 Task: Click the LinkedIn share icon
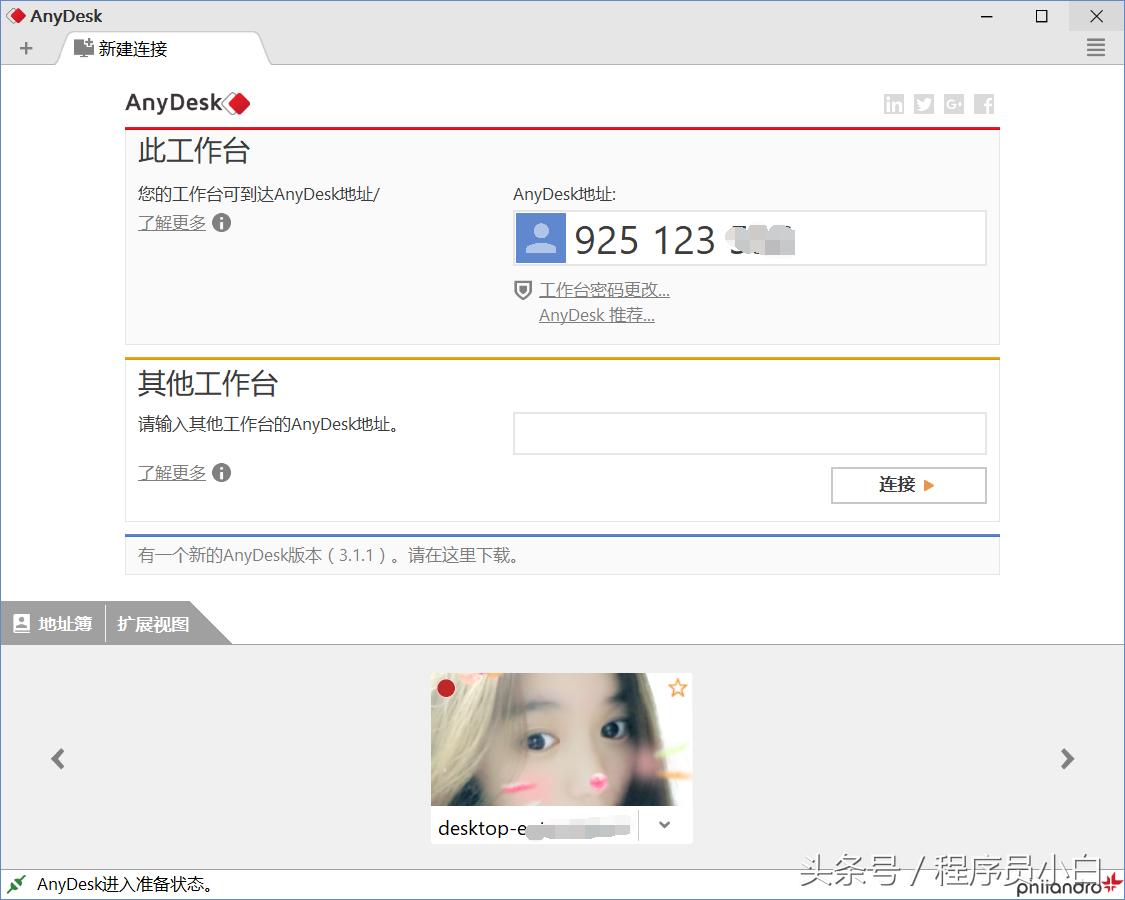coord(893,103)
